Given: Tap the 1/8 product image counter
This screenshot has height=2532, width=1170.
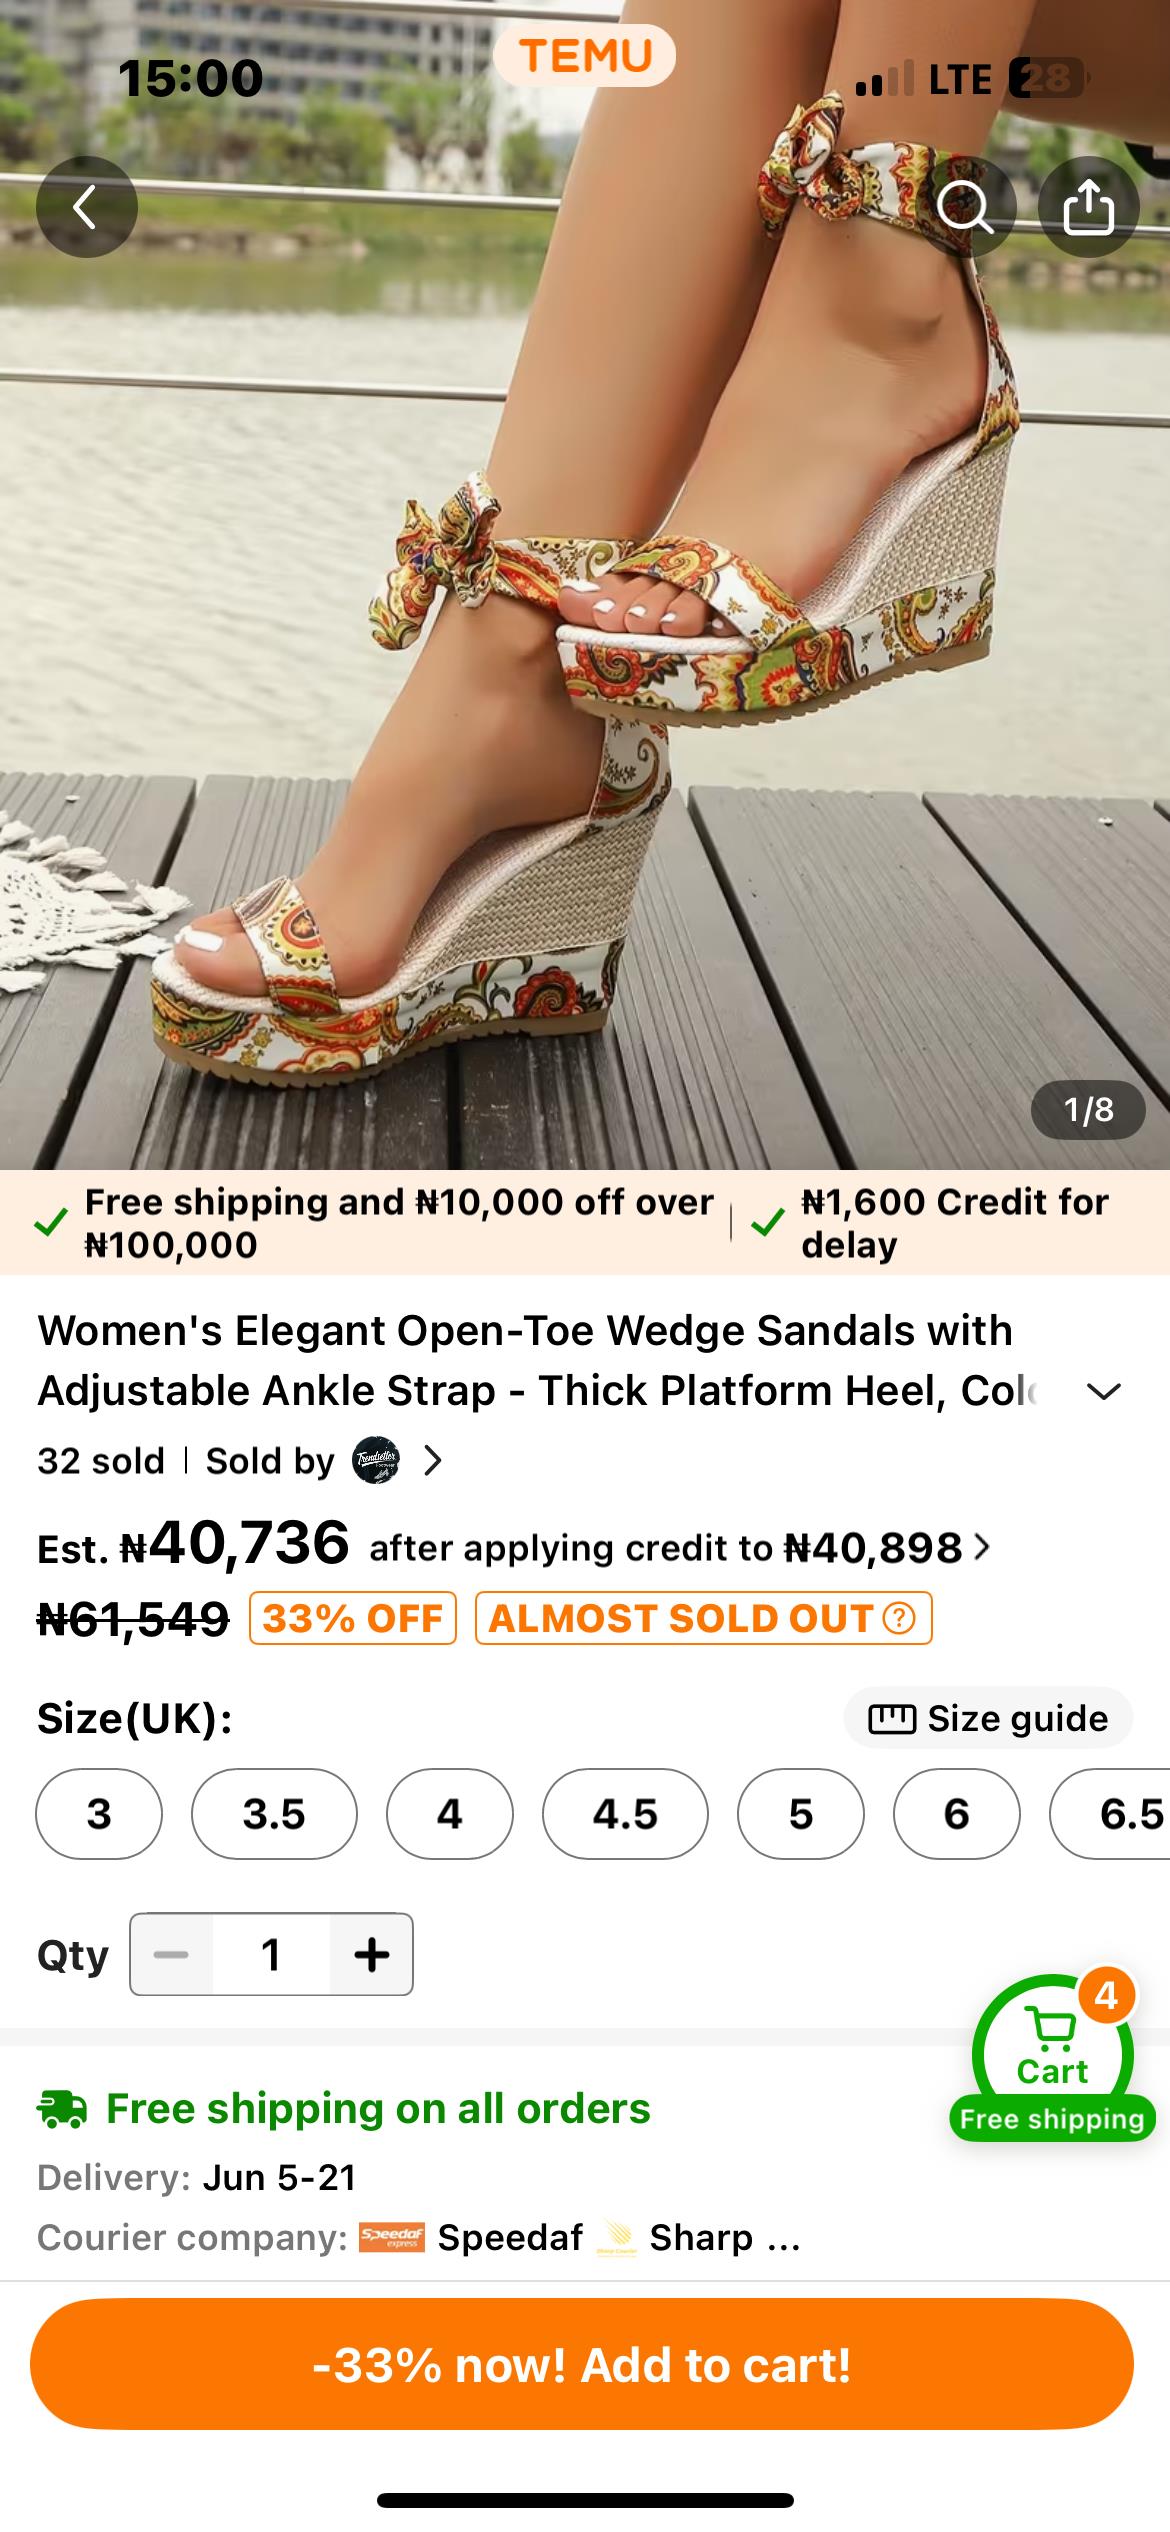Looking at the screenshot, I should (1088, 1109).
